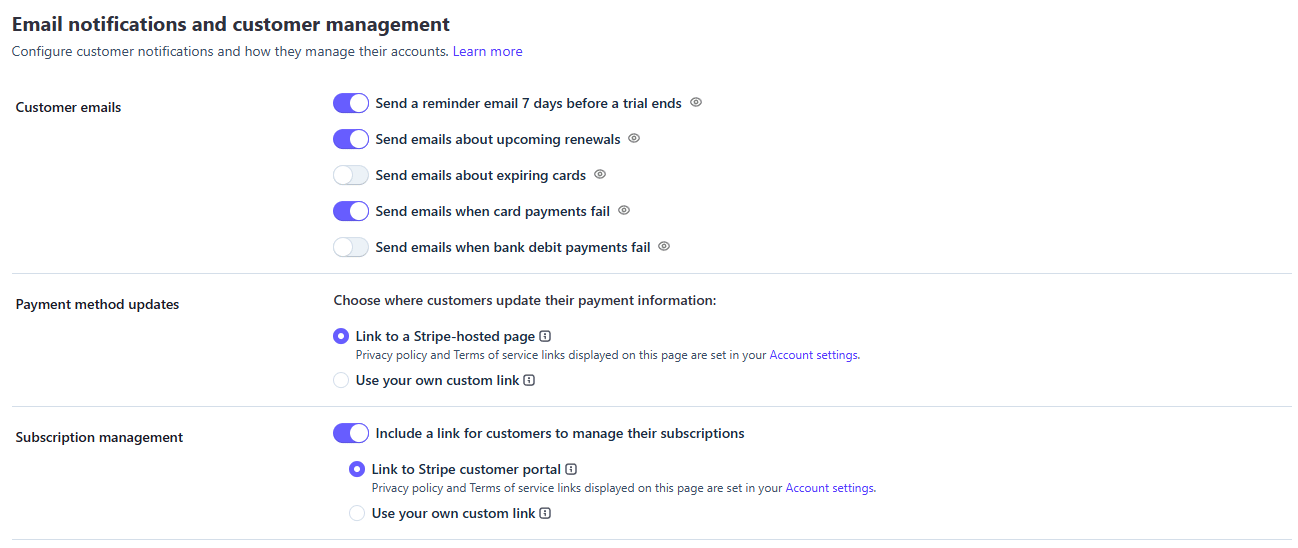Open the Learn more link

pos(487,51)
